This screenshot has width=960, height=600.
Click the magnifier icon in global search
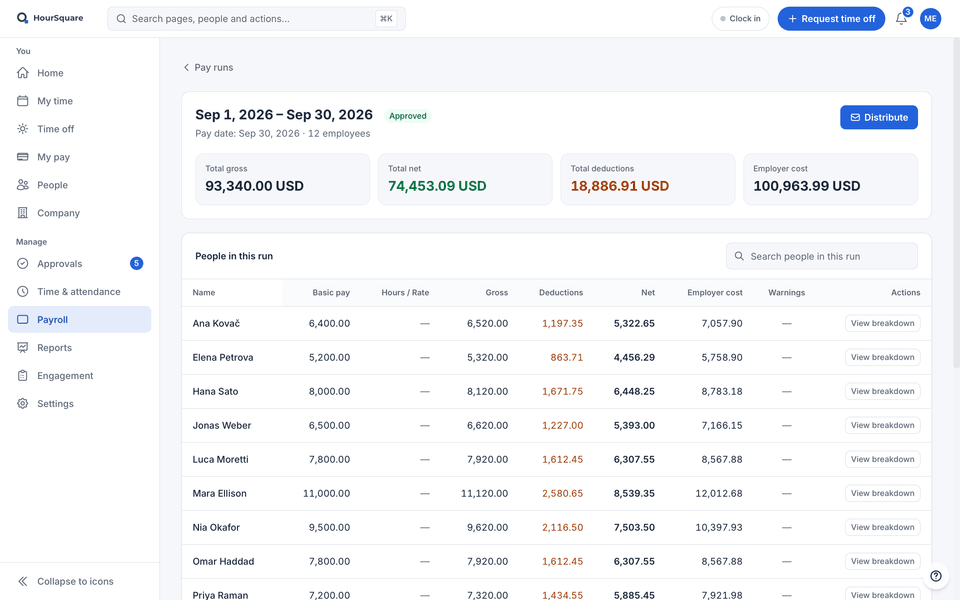point(121,19)
